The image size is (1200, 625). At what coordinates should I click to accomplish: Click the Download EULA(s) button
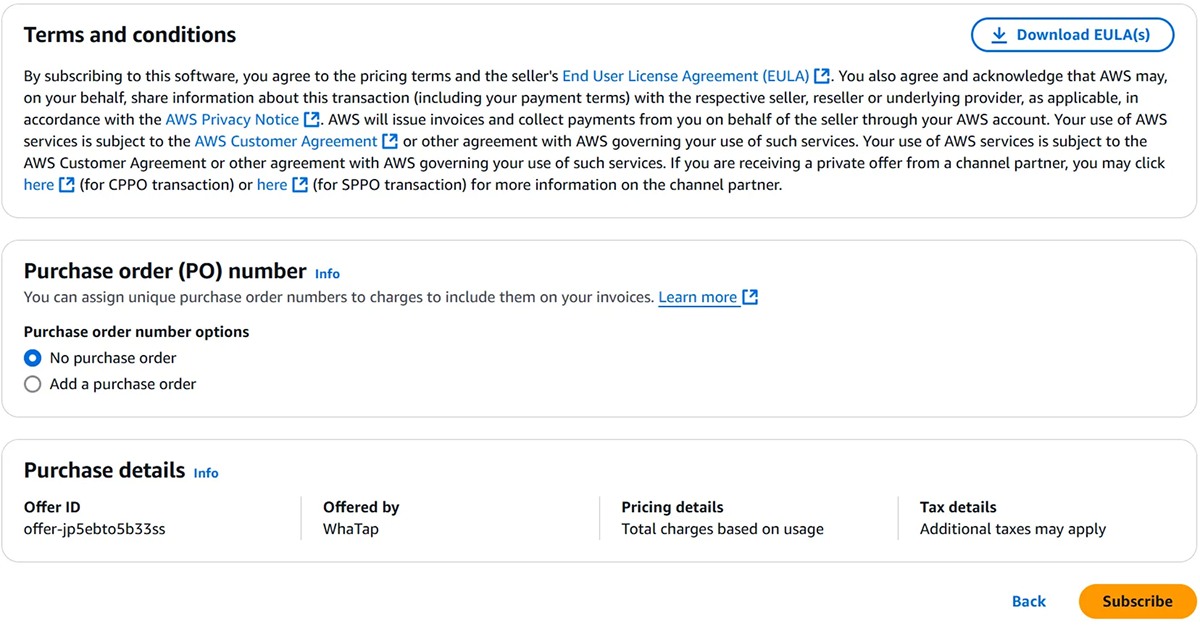pyautogui.click(x=1072, y=35)
